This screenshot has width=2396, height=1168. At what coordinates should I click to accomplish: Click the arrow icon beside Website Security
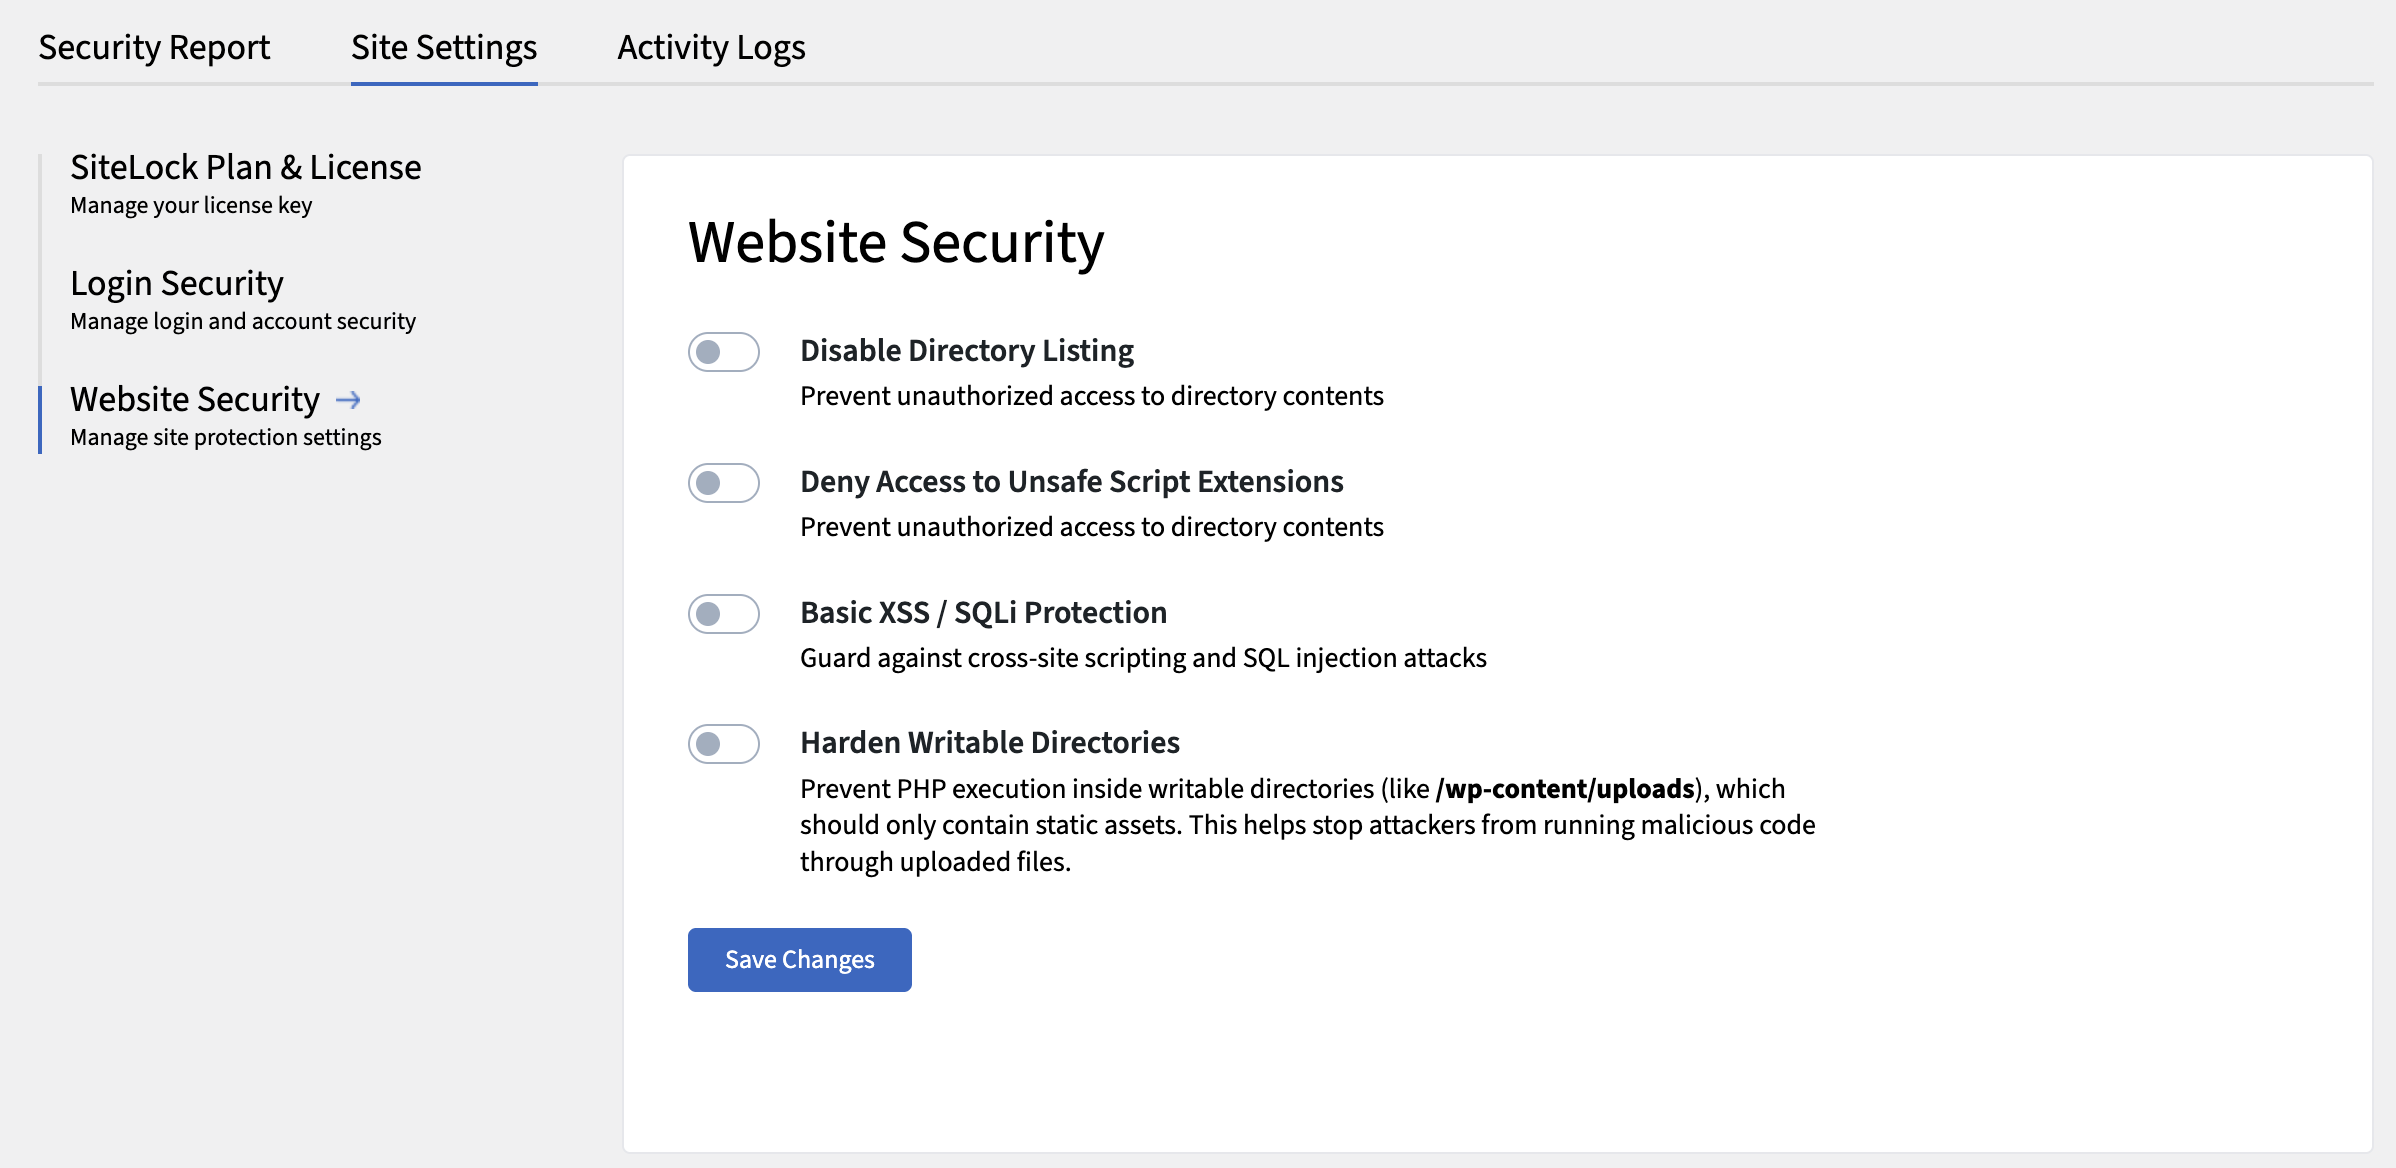tap(349, 399)
